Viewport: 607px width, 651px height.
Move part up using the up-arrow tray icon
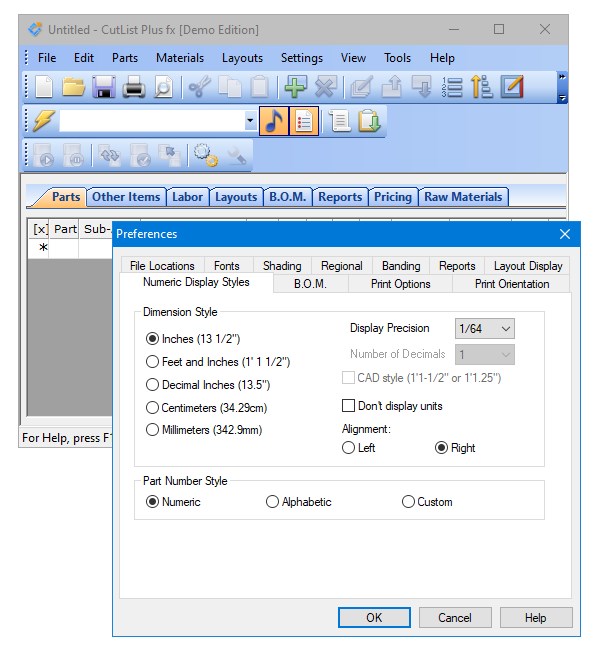click(392, 87)
